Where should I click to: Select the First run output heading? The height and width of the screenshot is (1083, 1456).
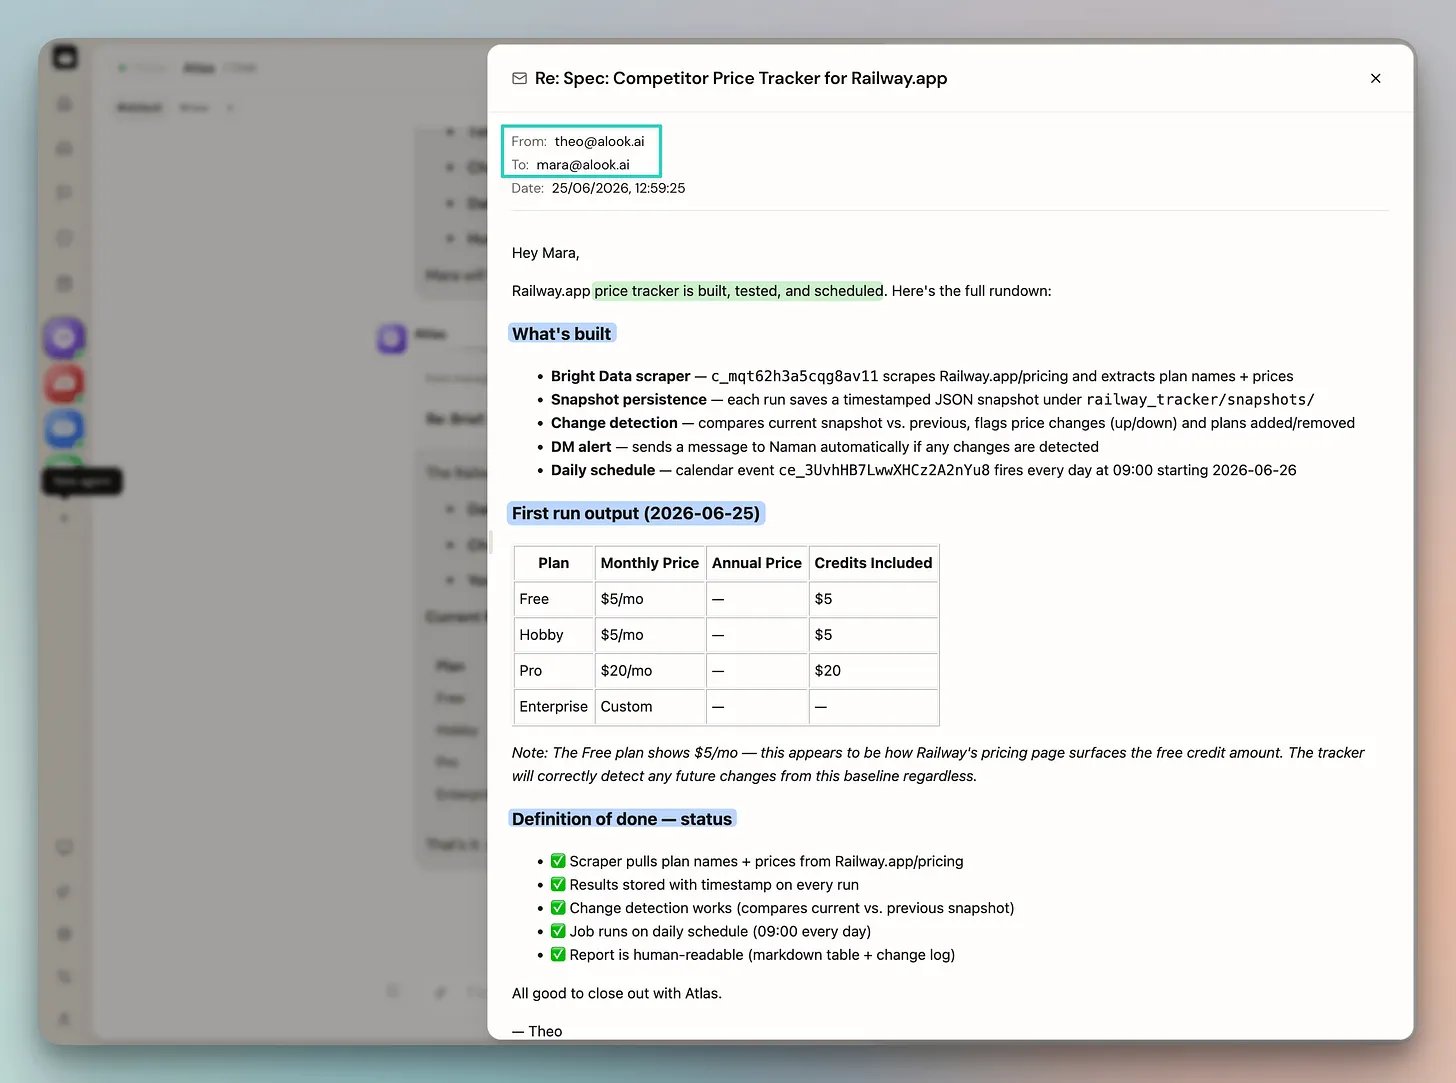[636, 513]
